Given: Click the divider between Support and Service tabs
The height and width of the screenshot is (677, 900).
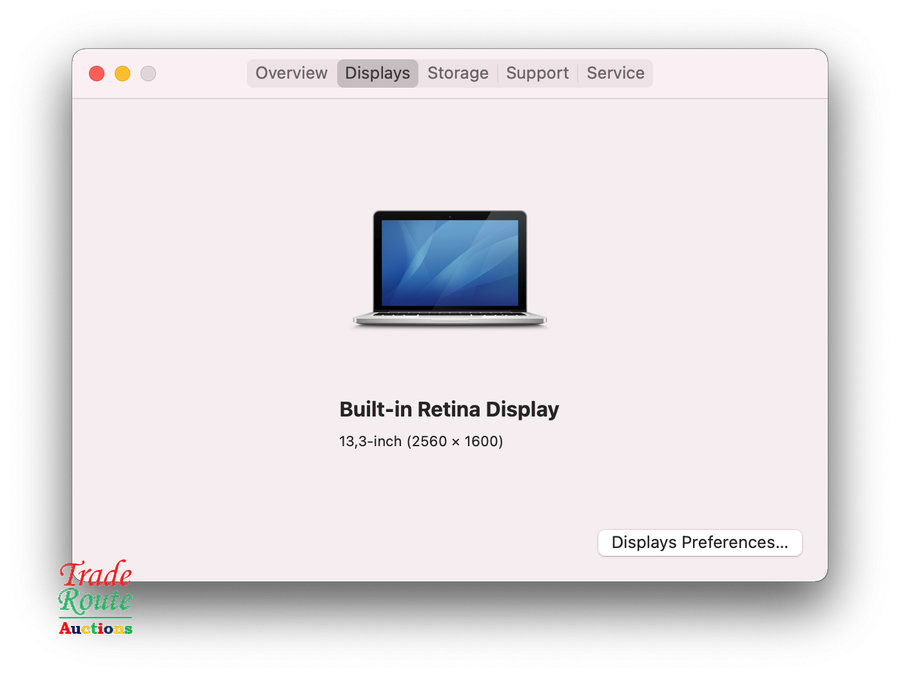Looking at the screenshot, I should click(x=576, y=72).
